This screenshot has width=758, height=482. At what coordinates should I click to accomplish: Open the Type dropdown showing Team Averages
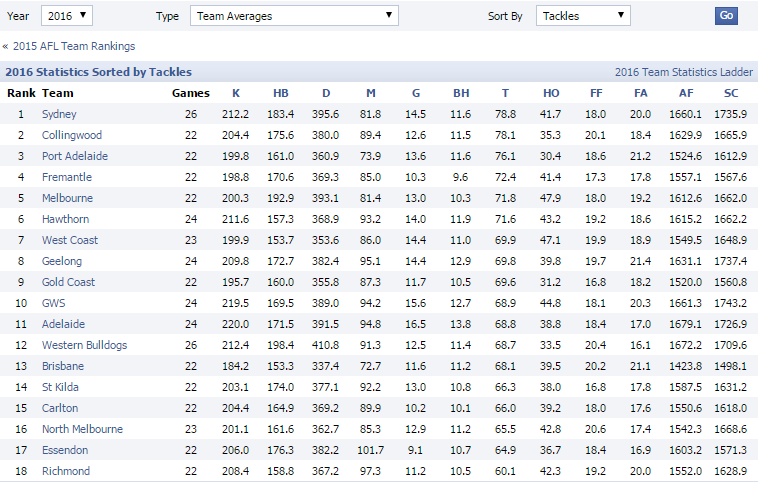[294, 16]
